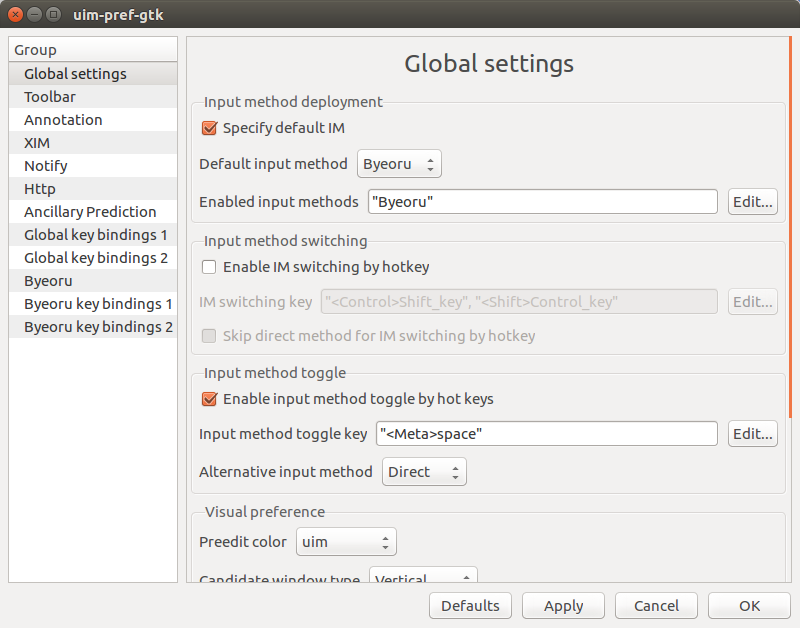Image resolution: width=800 pixels, height=628 pixels.
Task: Select the XIM group
Action: coord(37,143)
